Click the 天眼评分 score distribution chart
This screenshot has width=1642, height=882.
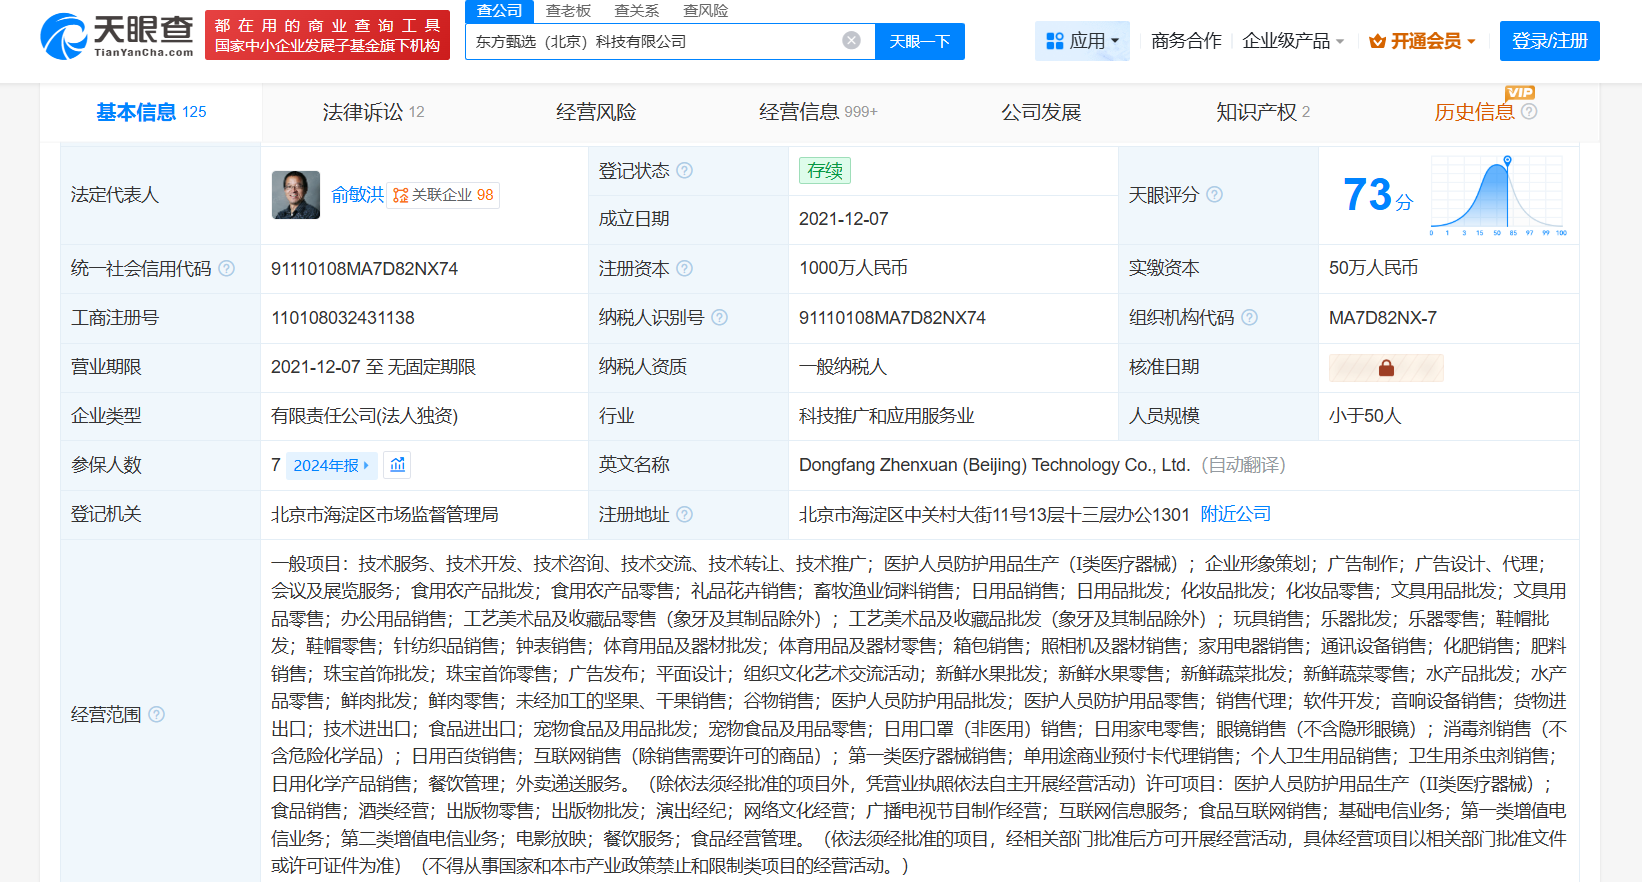pos(1497,197)
